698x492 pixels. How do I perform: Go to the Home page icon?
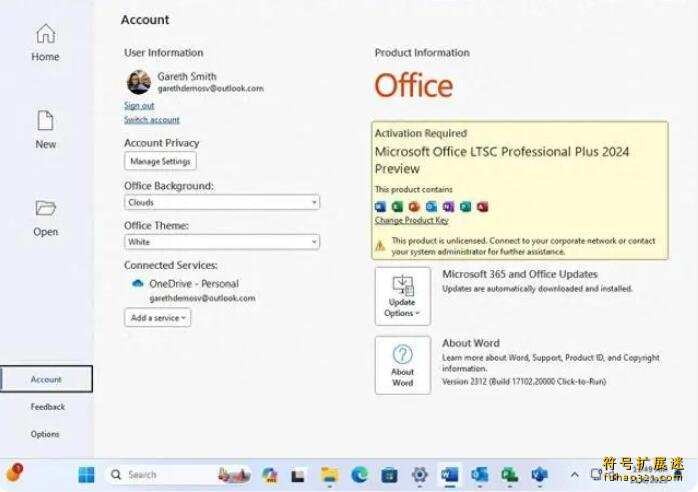45,34
